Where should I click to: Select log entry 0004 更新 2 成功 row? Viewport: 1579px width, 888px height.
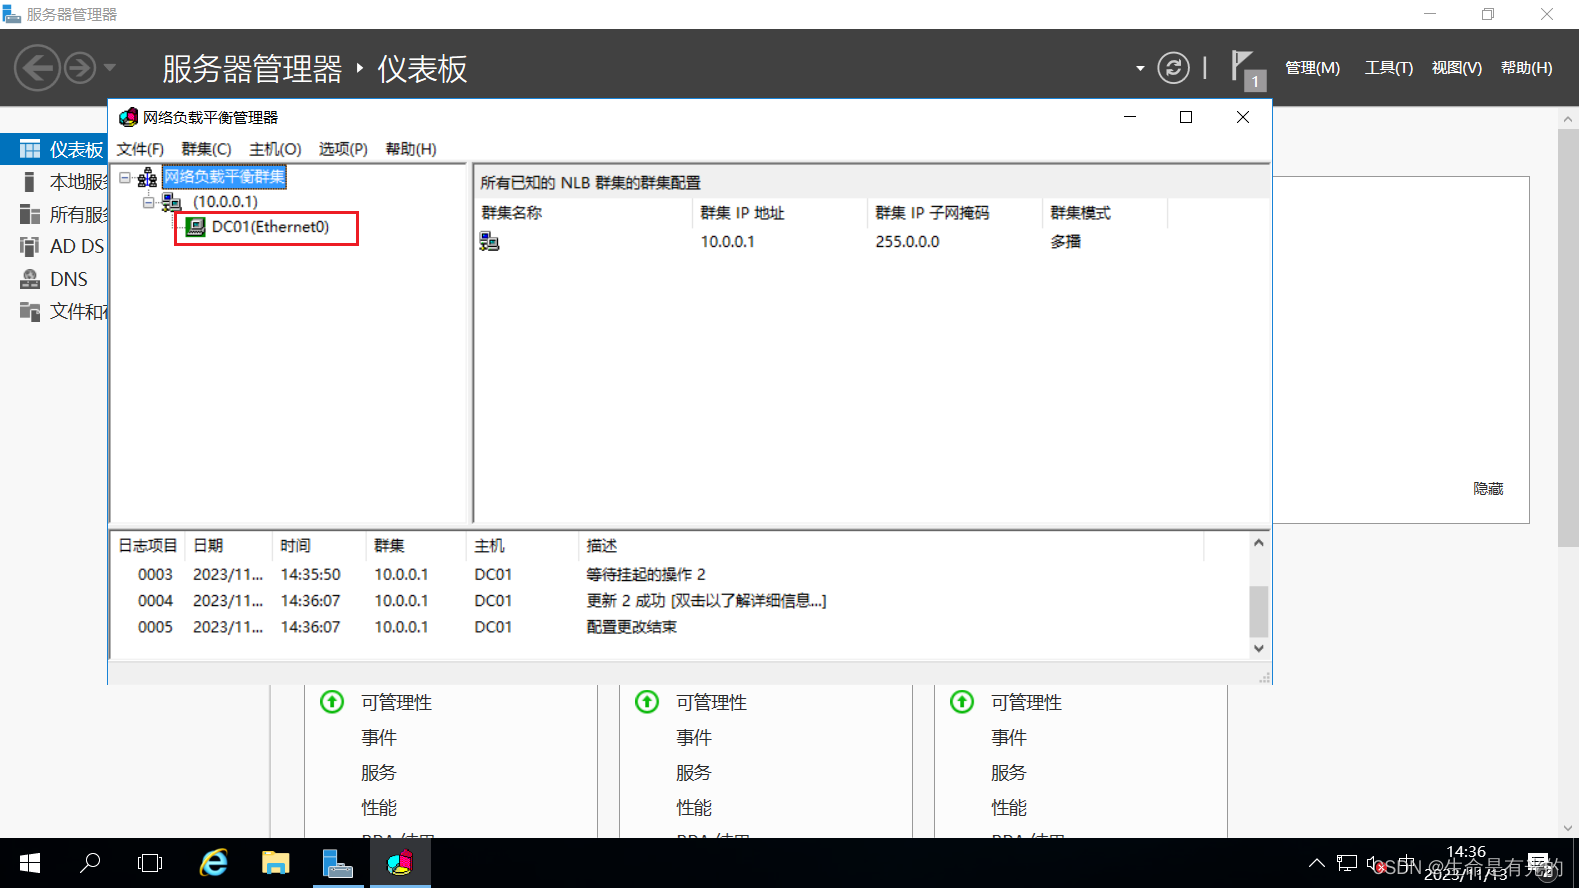coord(680,601)
